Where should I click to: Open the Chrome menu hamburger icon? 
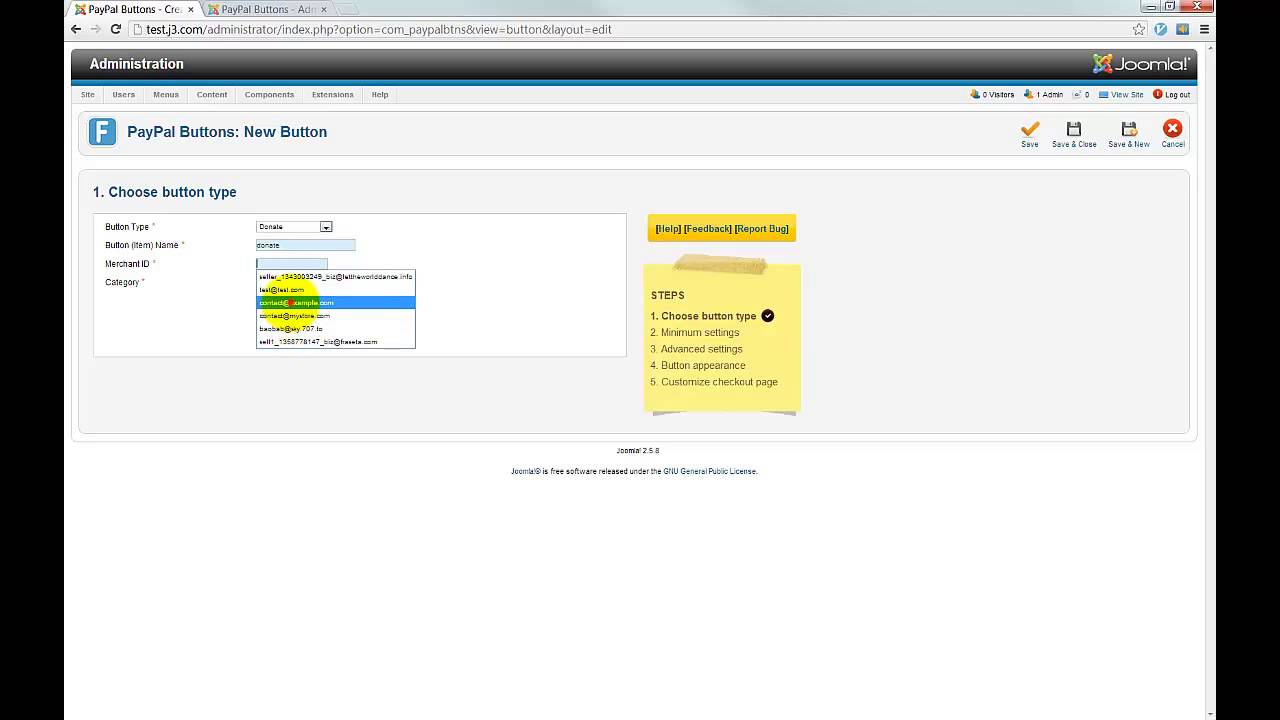click(x=1204, y=29)
